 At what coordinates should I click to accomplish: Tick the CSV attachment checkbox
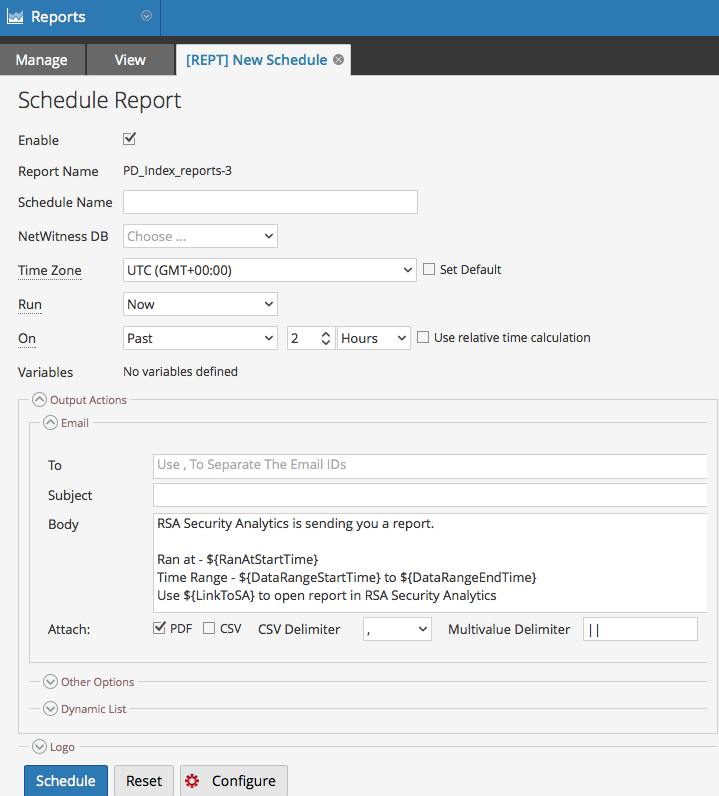[x=209, y=628]
